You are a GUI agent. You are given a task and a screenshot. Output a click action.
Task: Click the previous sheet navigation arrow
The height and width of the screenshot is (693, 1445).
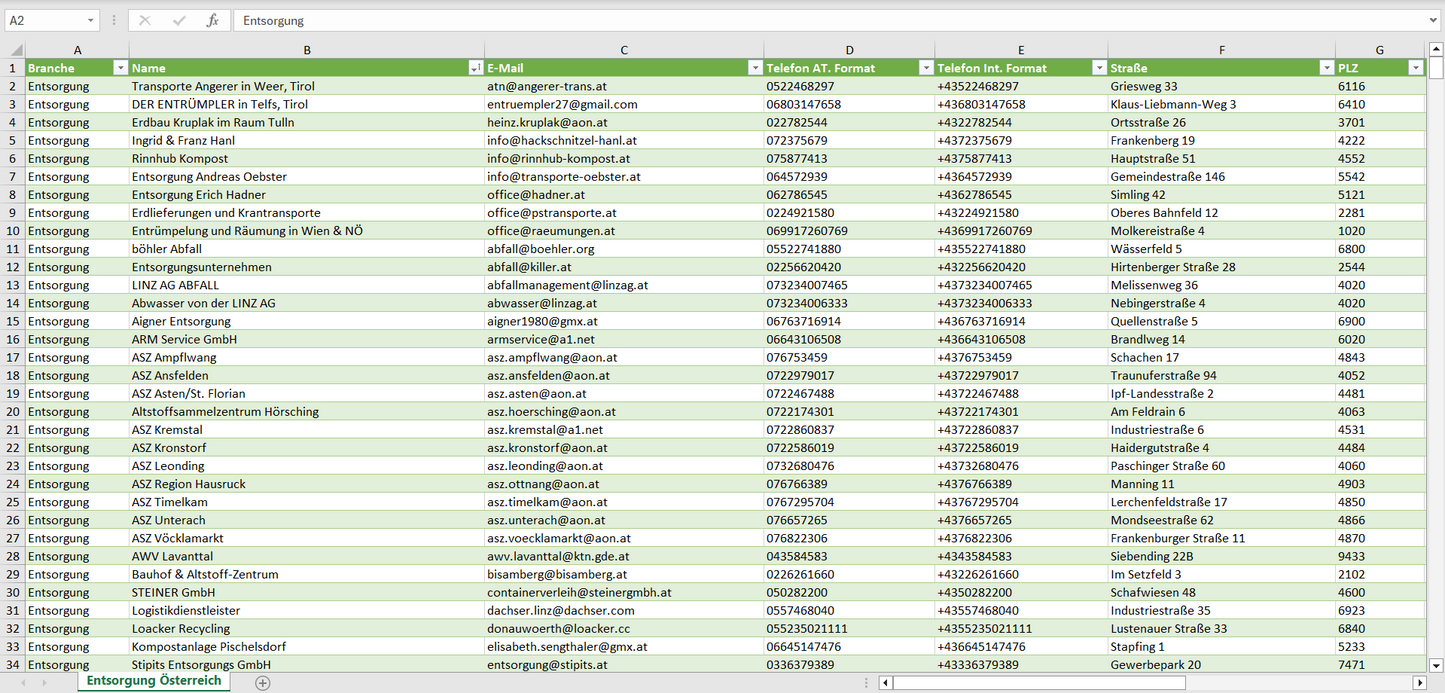pos(23,682)
